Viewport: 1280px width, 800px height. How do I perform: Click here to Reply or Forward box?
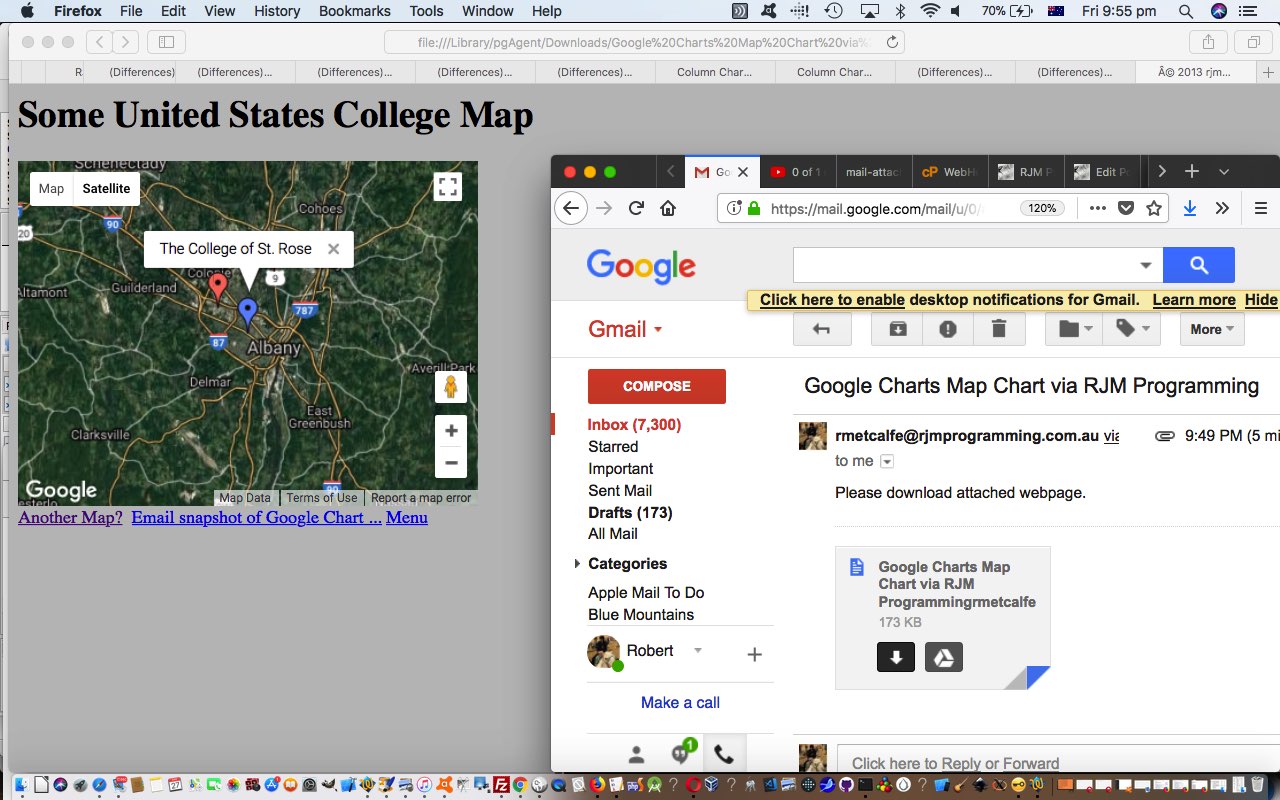(1058, 763)
